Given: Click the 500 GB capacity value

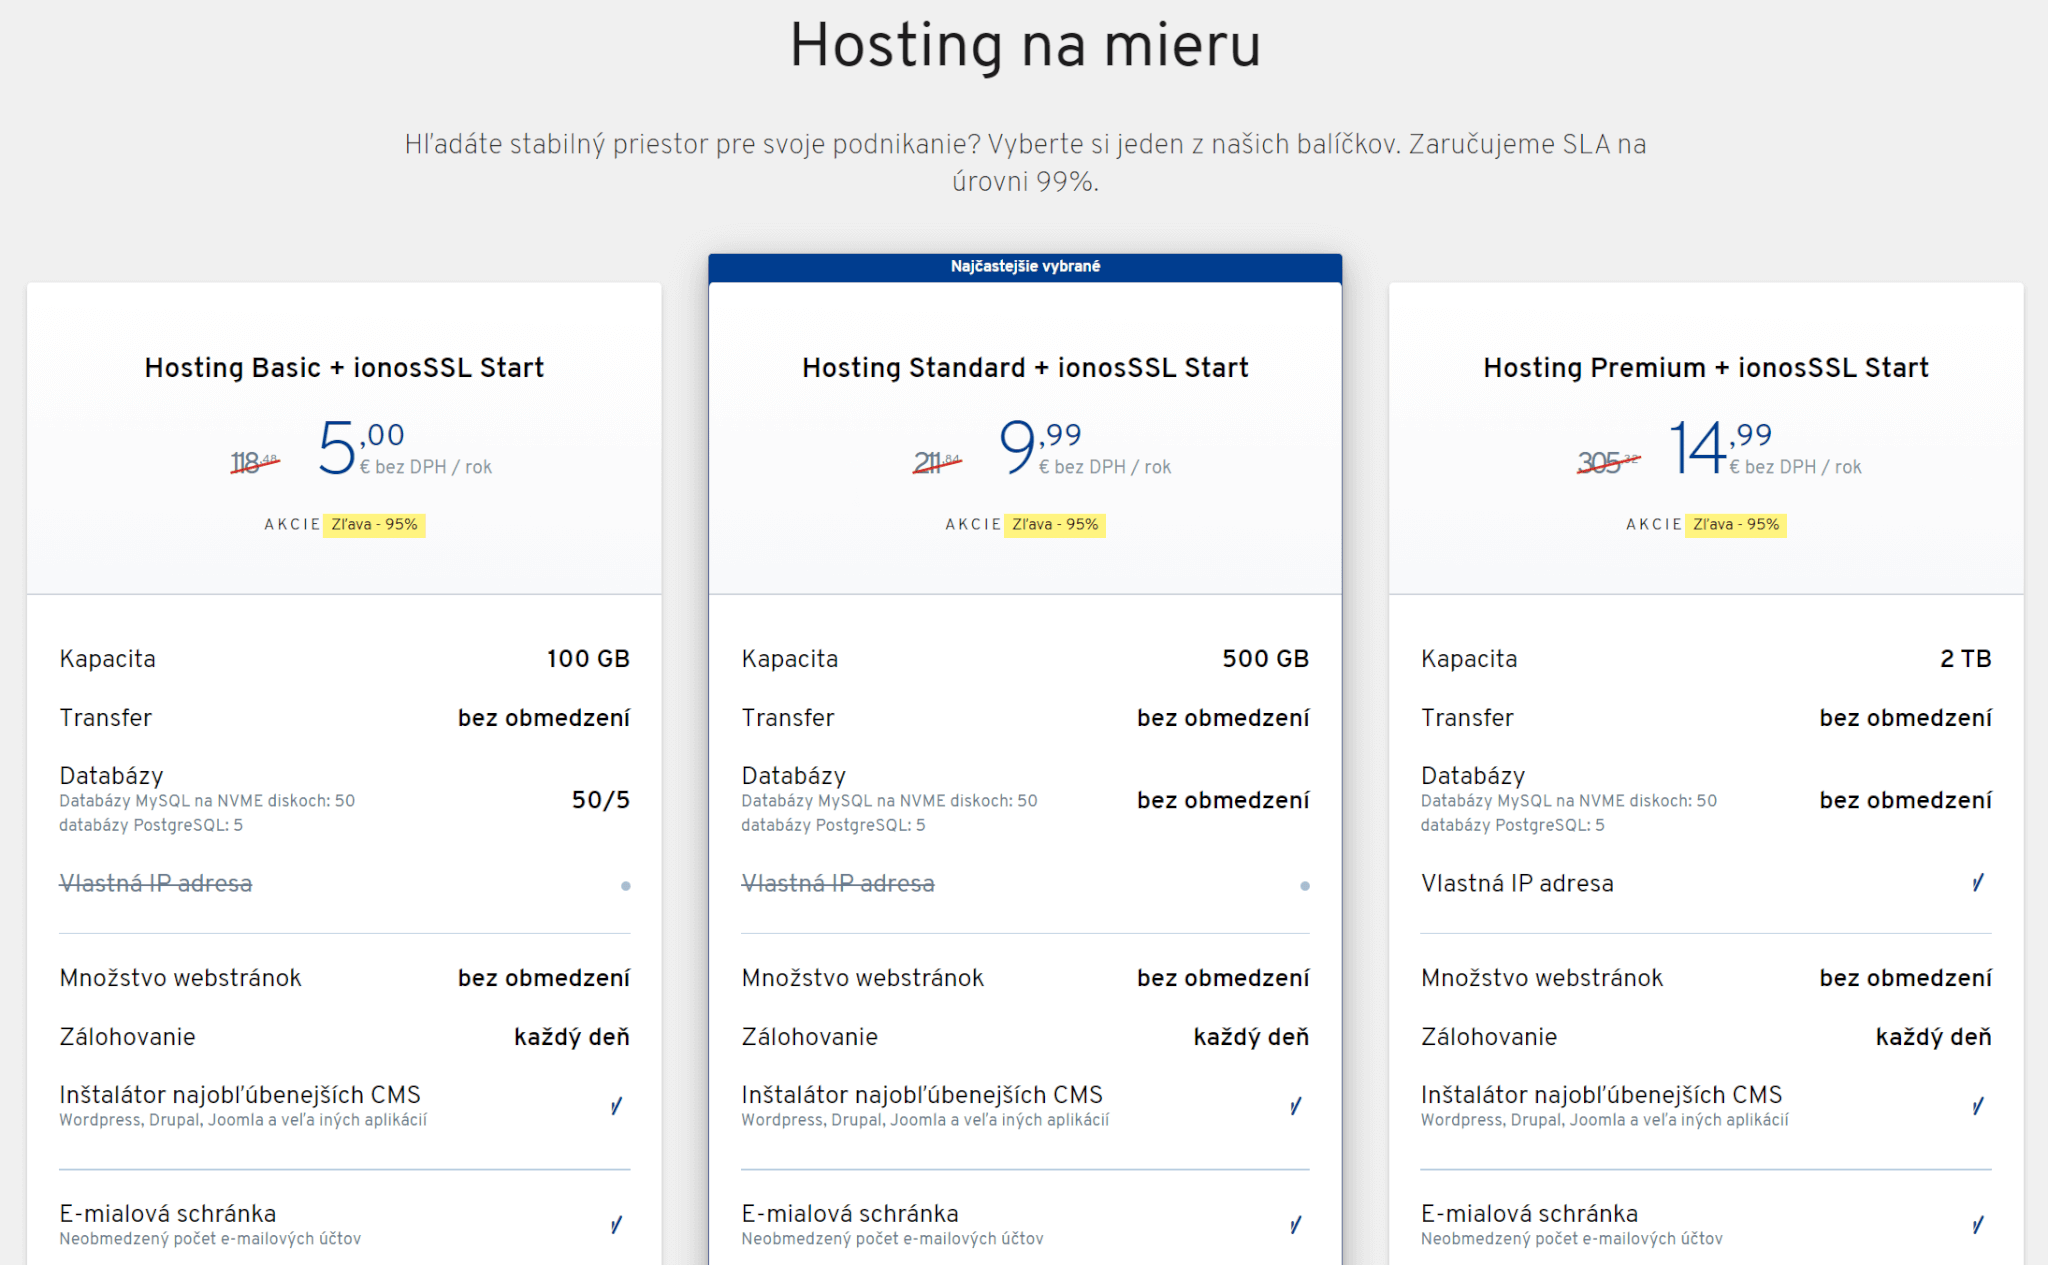Looking at the screenshot, I should click(x=1266, y=659).
